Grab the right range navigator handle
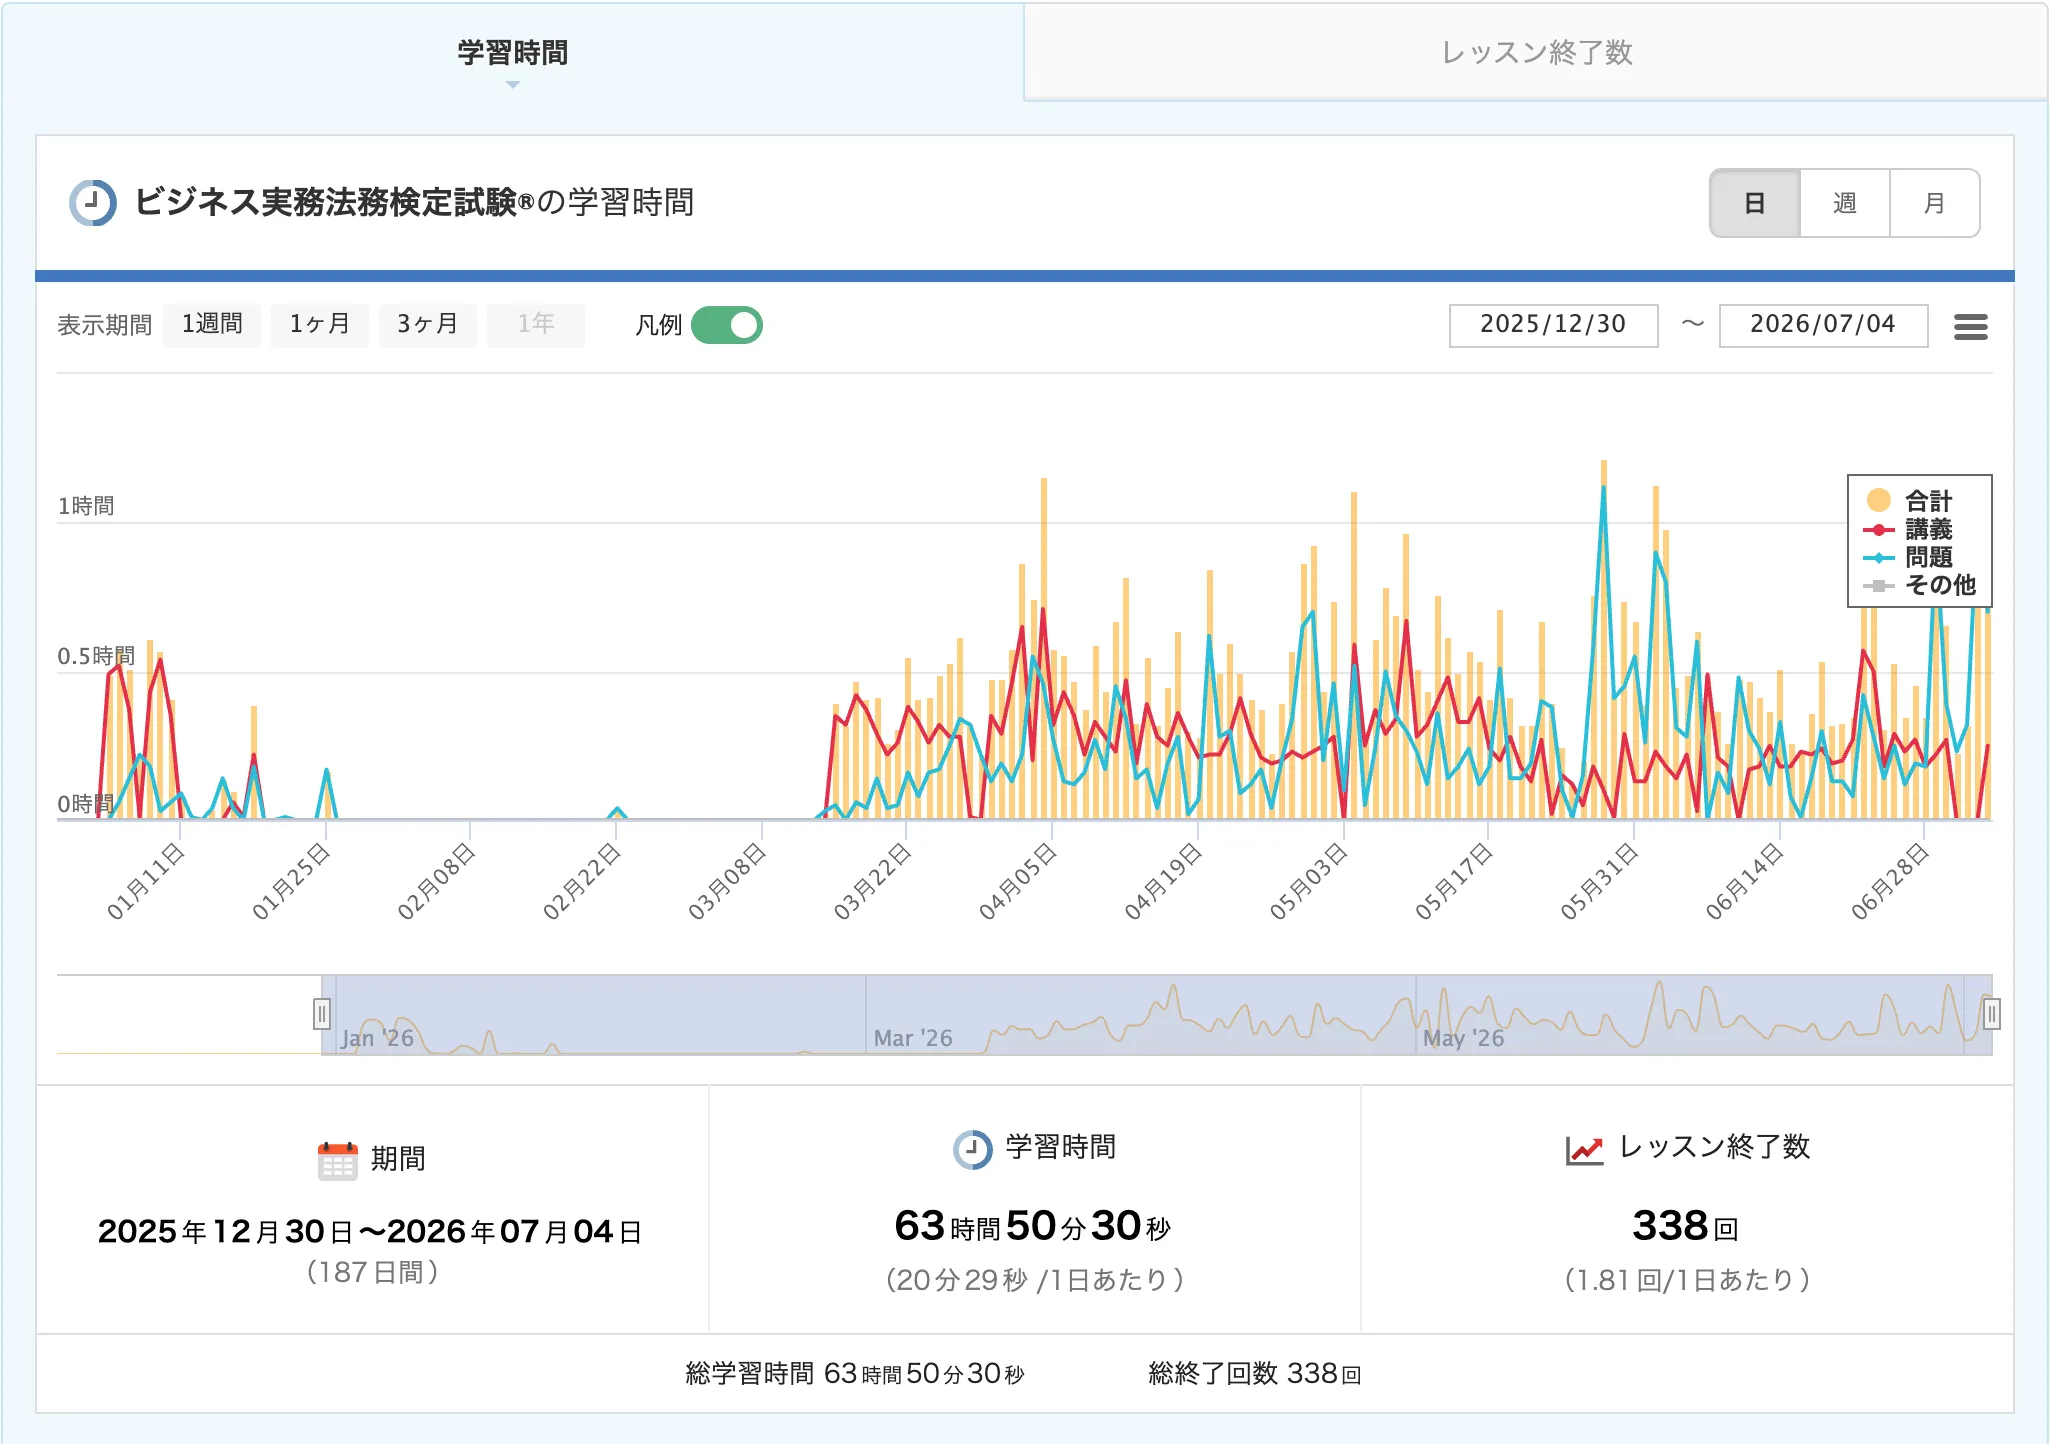This screenshot has height=1444, width=2050. [1991, 1014]
